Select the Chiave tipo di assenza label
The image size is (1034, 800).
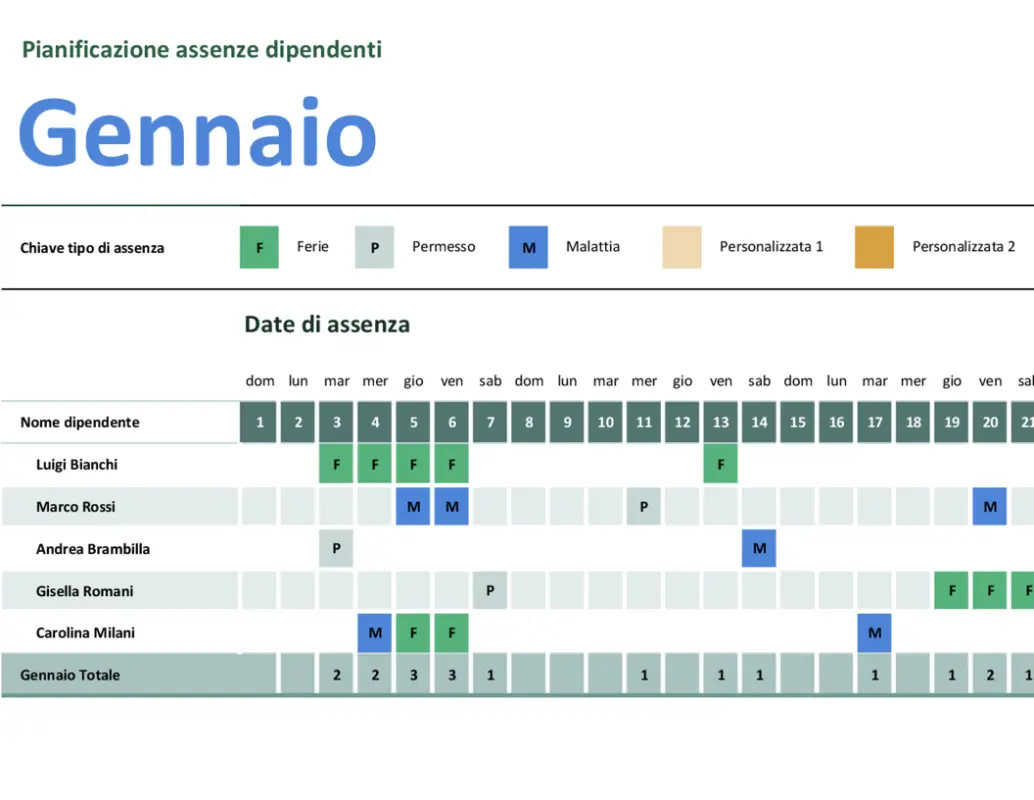[92, 248]
